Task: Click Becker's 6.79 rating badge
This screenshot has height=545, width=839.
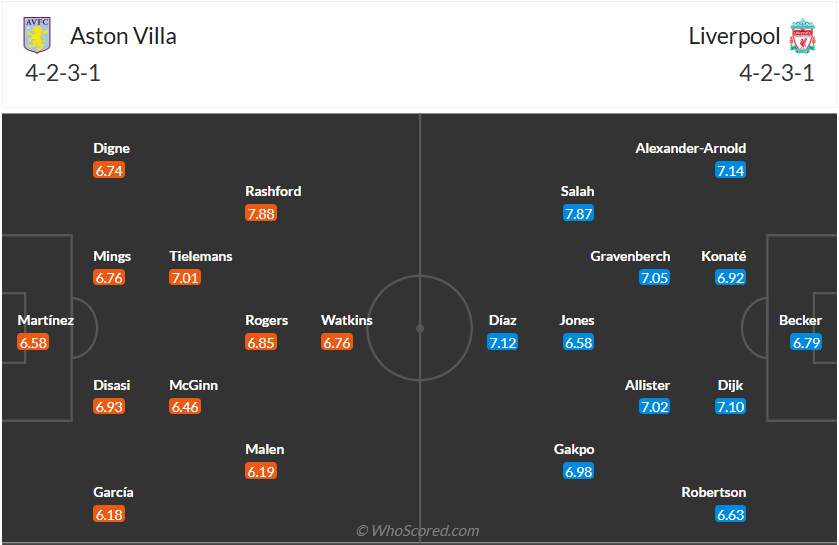Action: click(x=806, y=342)
